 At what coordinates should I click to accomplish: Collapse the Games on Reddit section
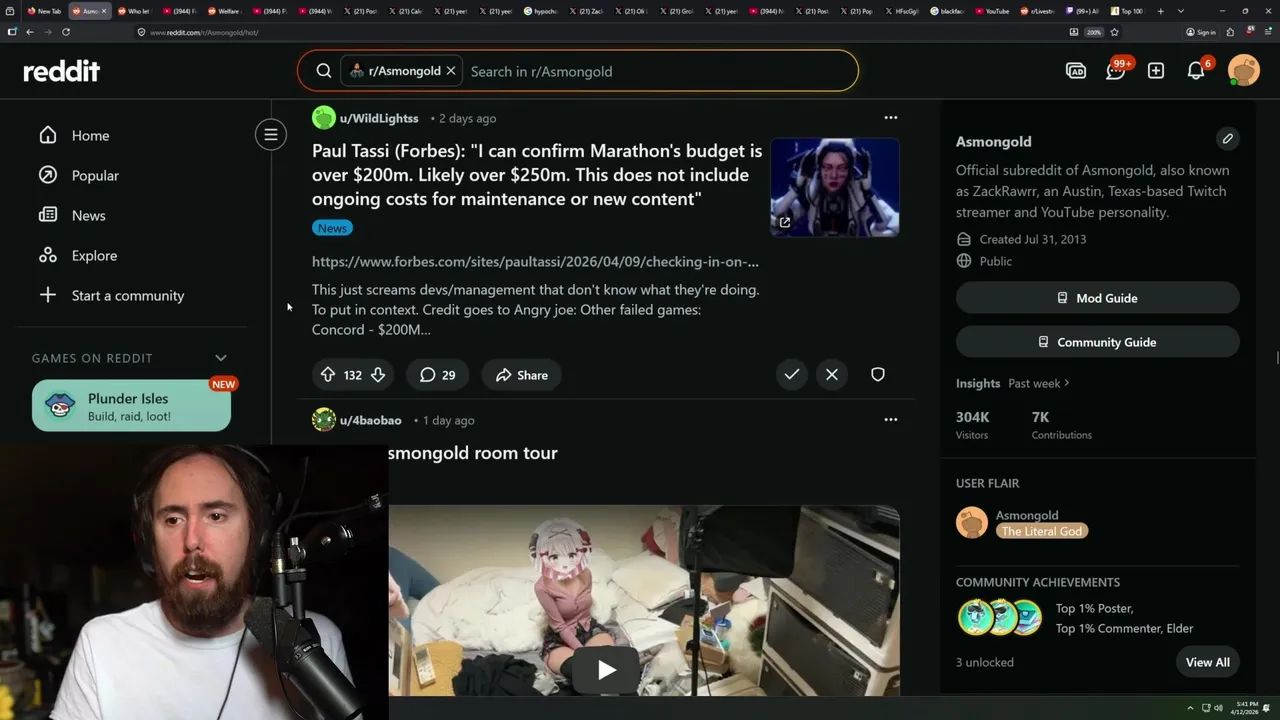coord(221,358)
